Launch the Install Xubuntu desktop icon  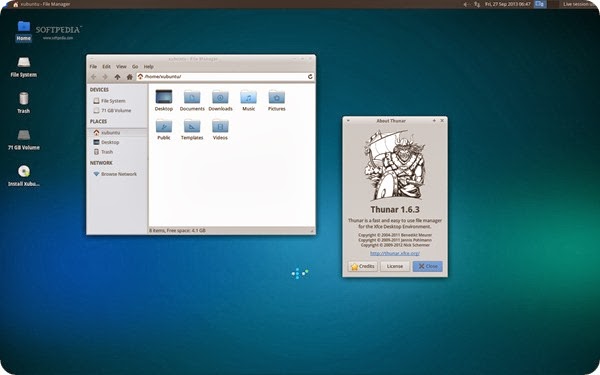[x=23, y=176]
